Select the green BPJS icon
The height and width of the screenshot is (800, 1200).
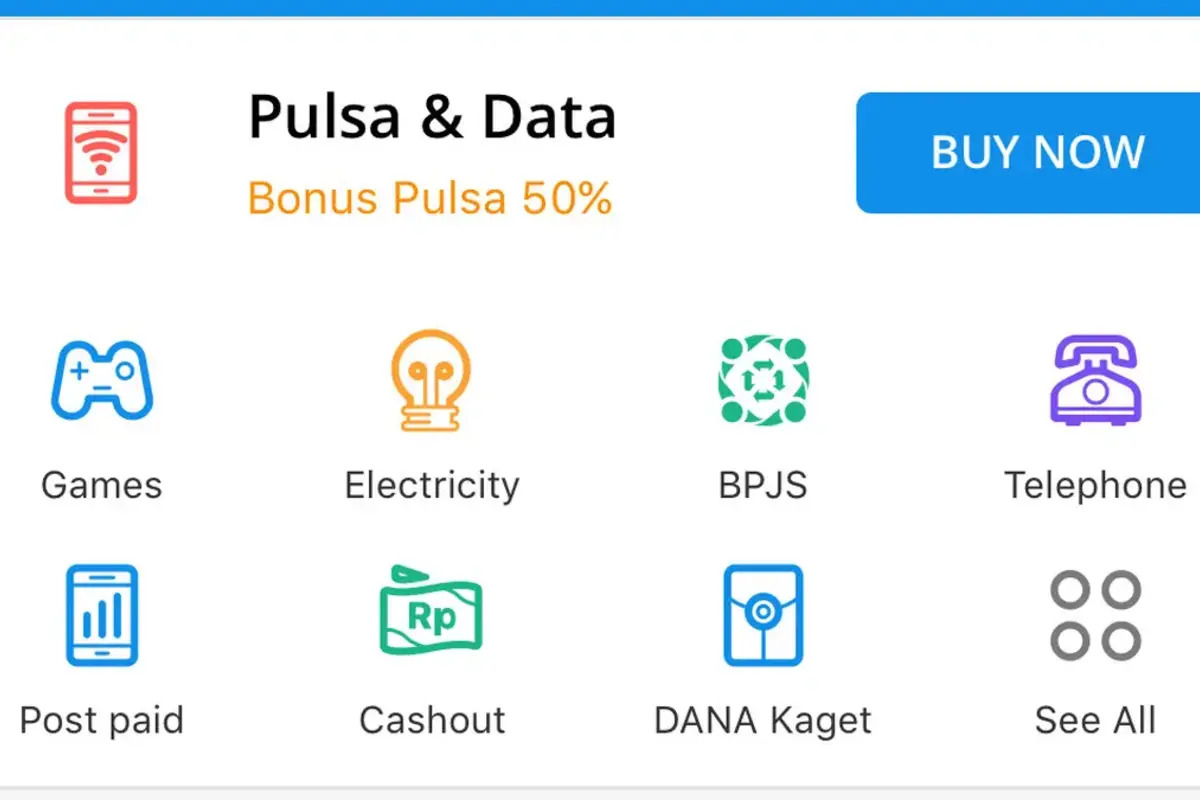(763, 380)
